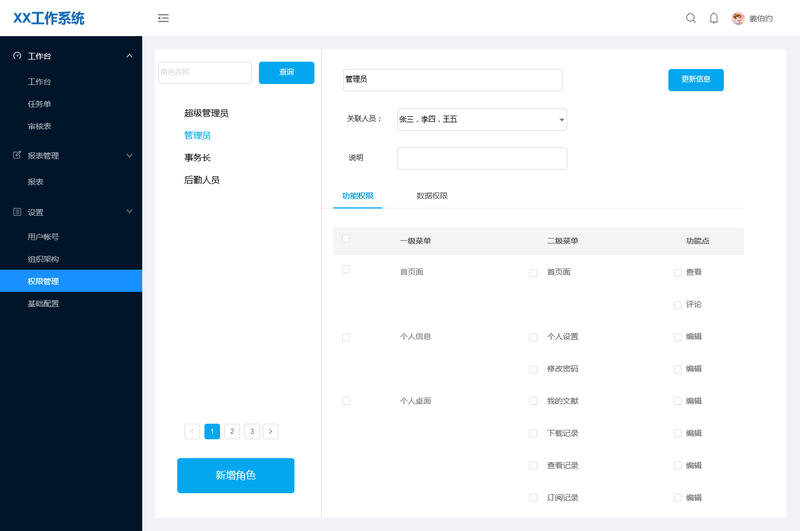800x531 pixels.
Task: Check the 订阅记录 checkbox
Action: (533, 497)
